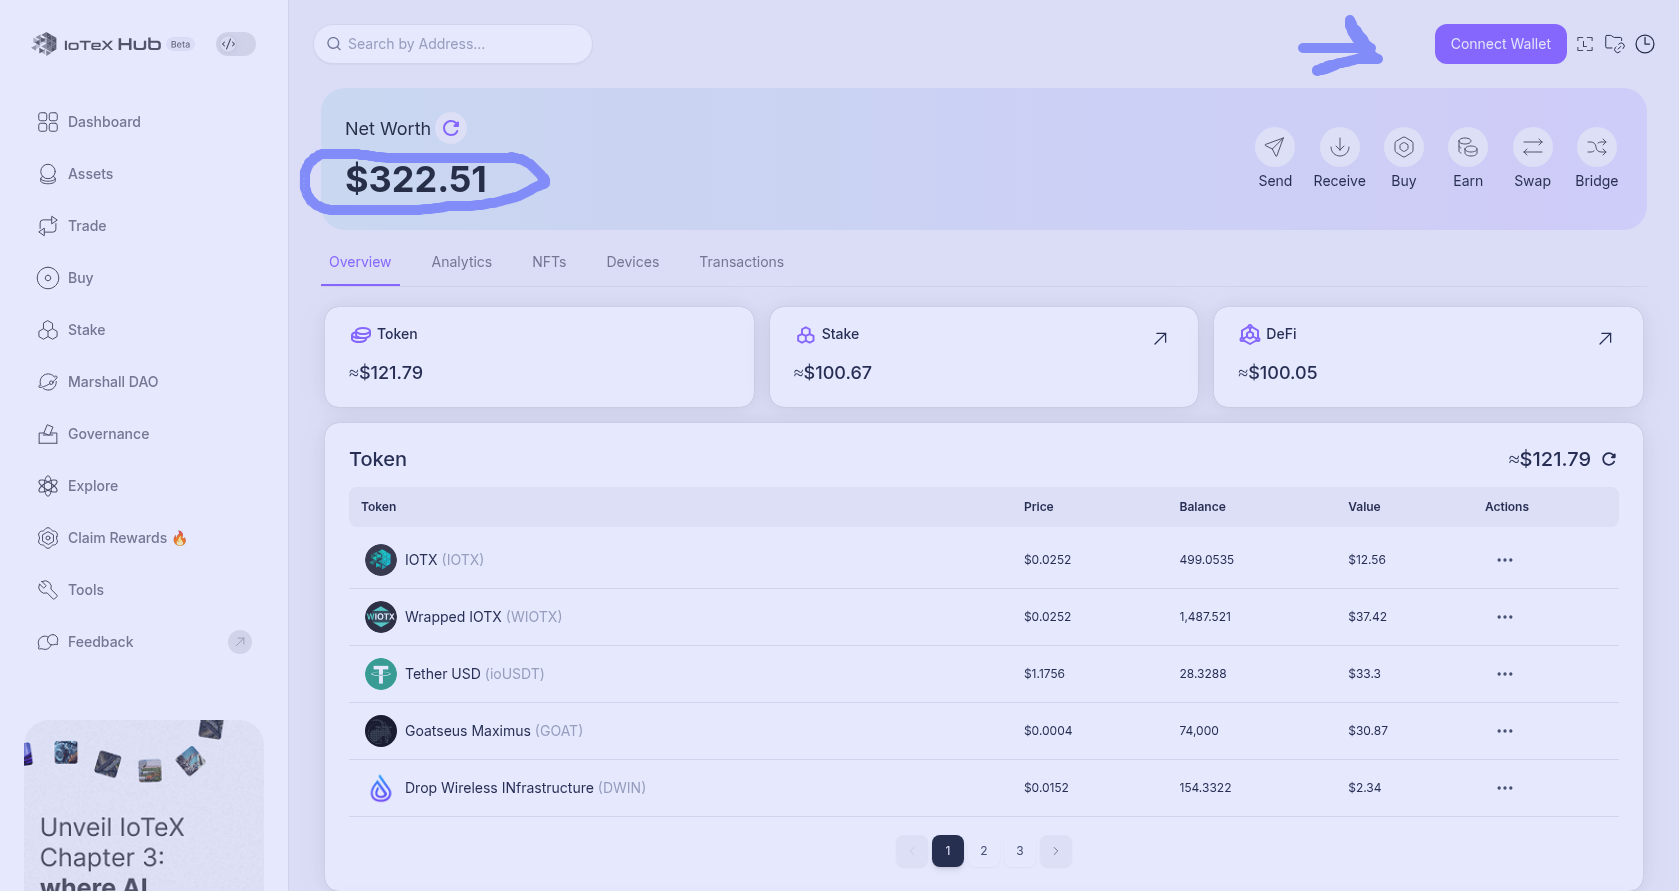The height and width of the screenshot is (891, 1679).
Task: Open actions menu for Goatseus Maximus row
Action: [x=1504, y=731]
